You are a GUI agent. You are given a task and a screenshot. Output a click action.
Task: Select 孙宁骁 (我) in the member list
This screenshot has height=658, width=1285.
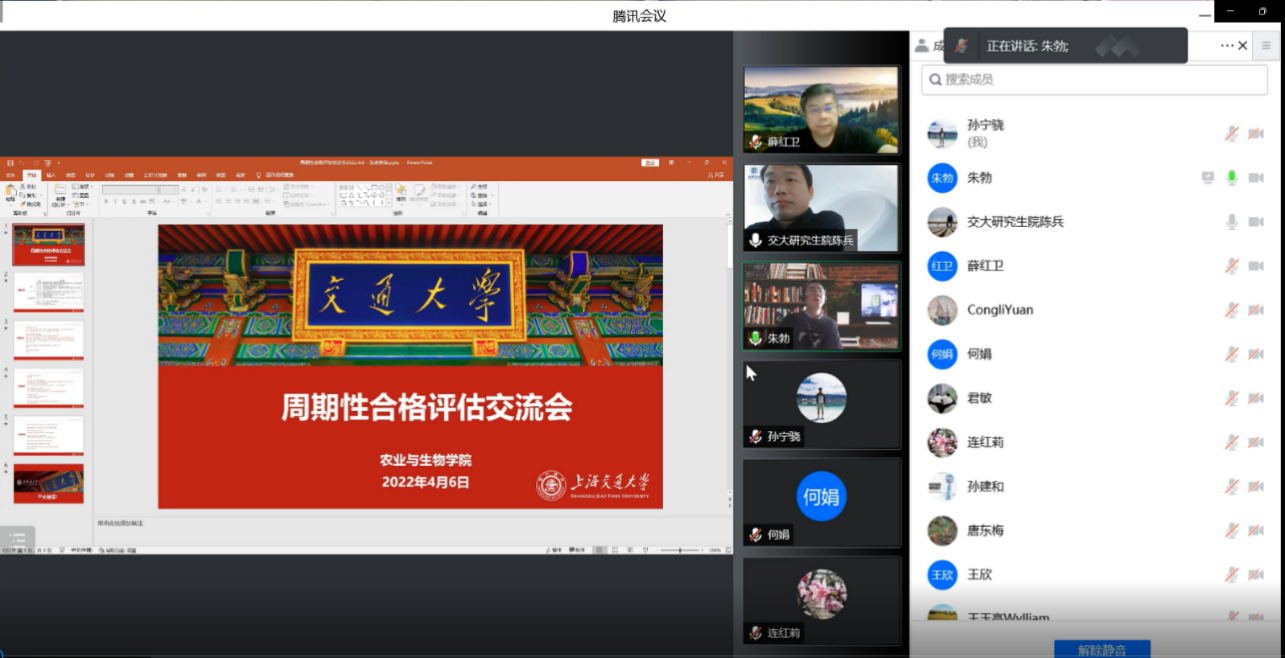pos(1097,133)
